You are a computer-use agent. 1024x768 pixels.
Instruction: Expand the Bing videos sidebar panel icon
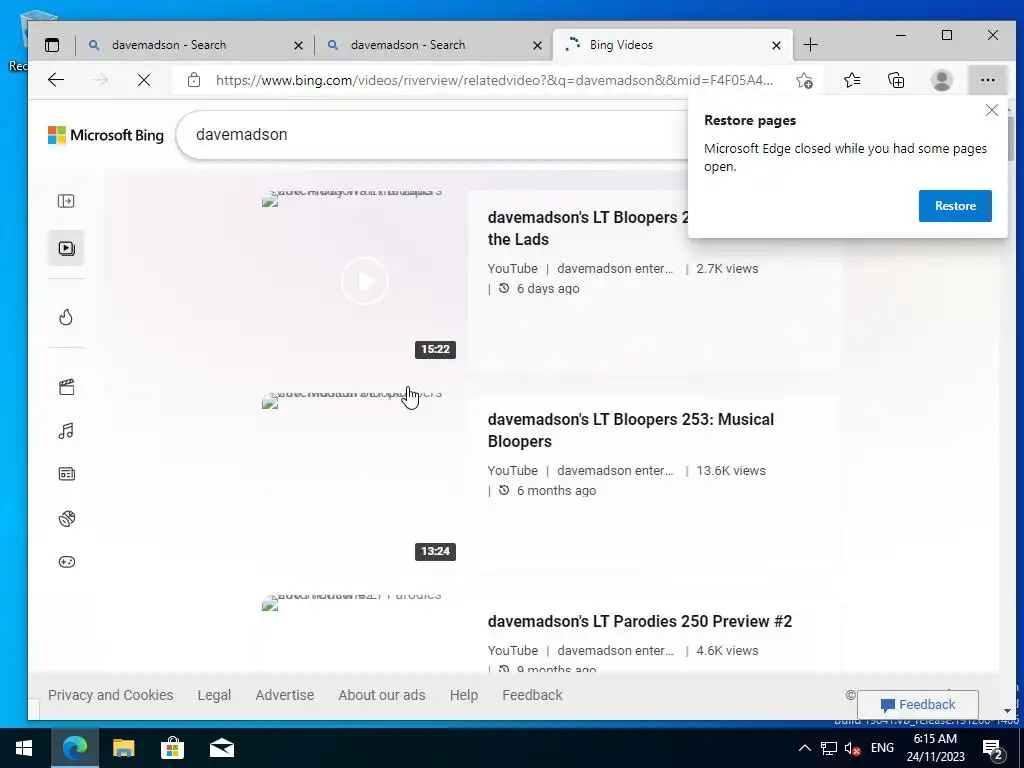(66, 201)
